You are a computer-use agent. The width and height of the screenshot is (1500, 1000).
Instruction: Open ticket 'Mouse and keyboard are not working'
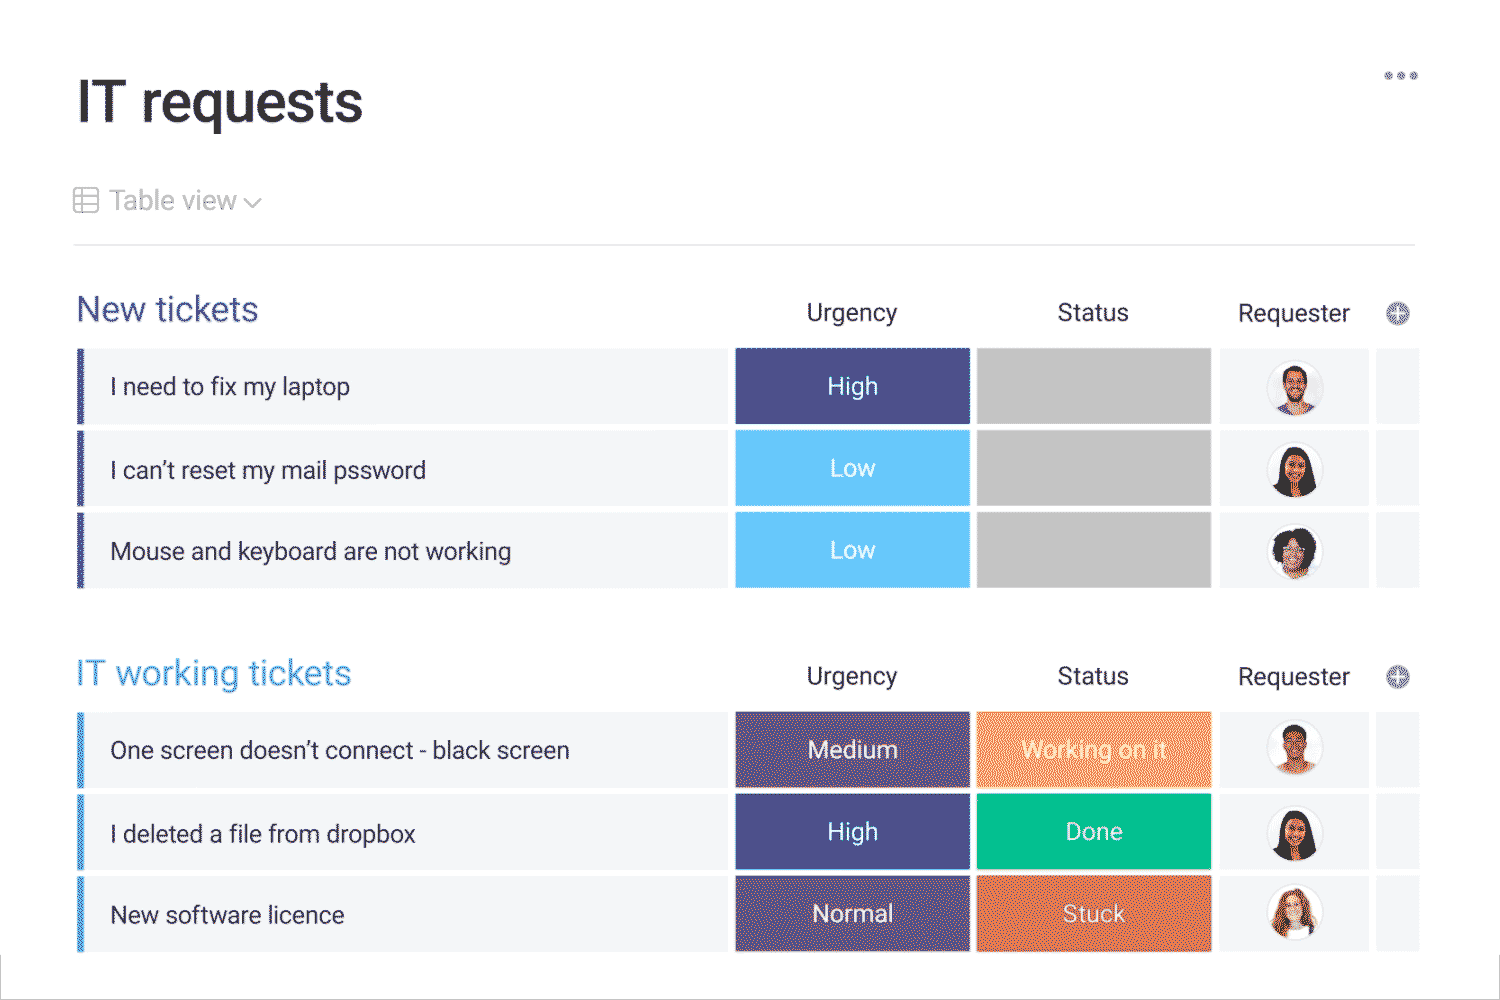311,552
